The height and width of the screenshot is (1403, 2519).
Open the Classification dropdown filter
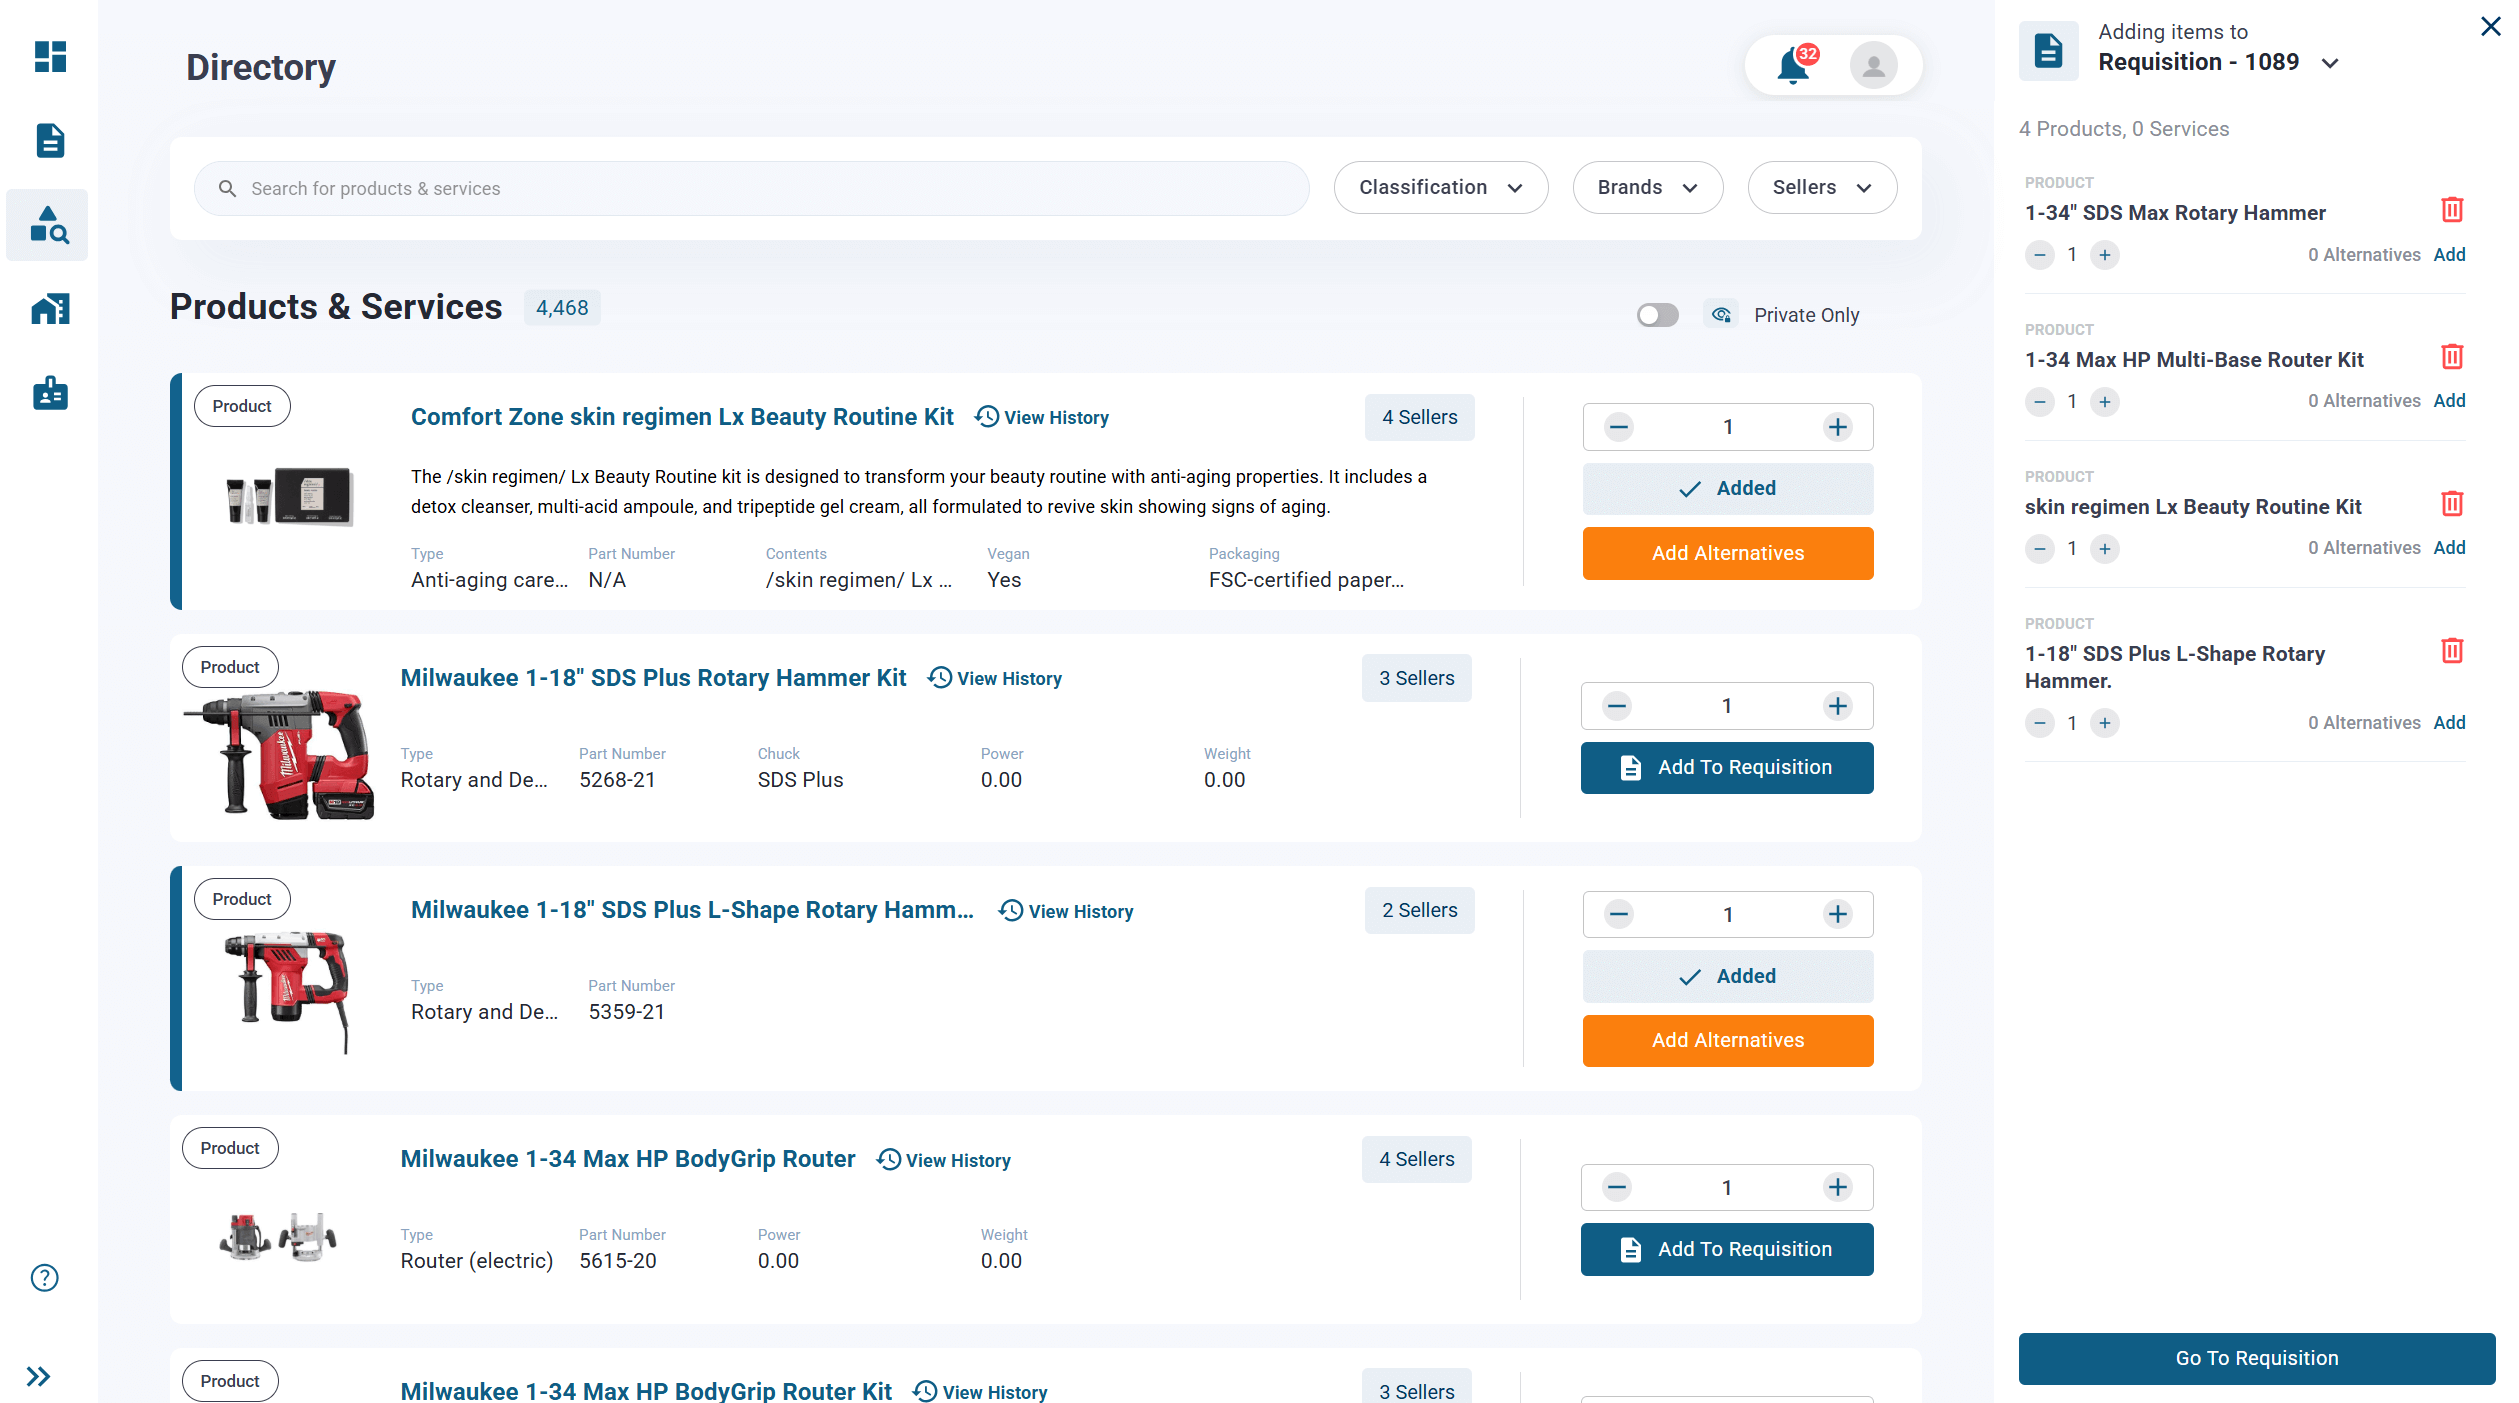pos(1440,187)
